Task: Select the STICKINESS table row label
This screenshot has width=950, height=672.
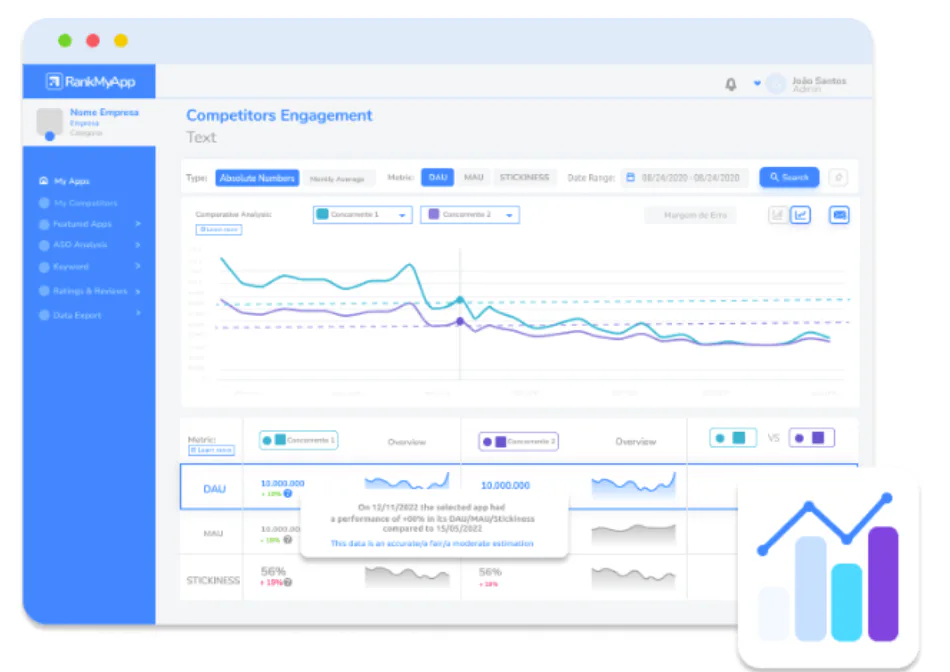Action: click(213, 581)
